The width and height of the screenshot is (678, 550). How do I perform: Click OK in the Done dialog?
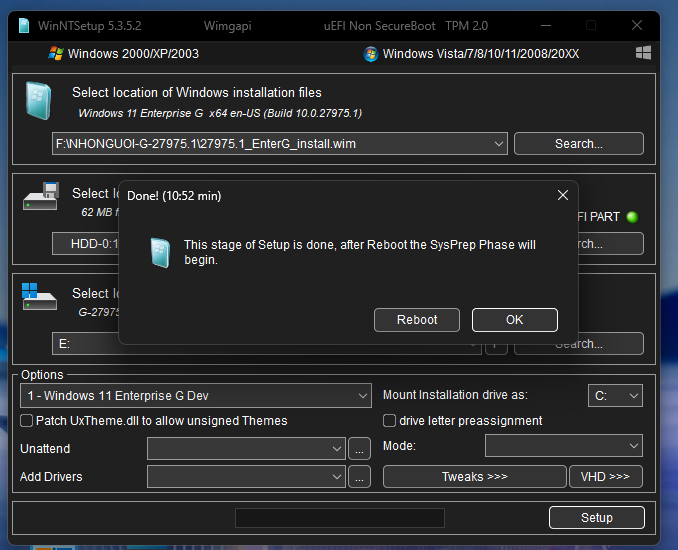[x=515, y=320]
